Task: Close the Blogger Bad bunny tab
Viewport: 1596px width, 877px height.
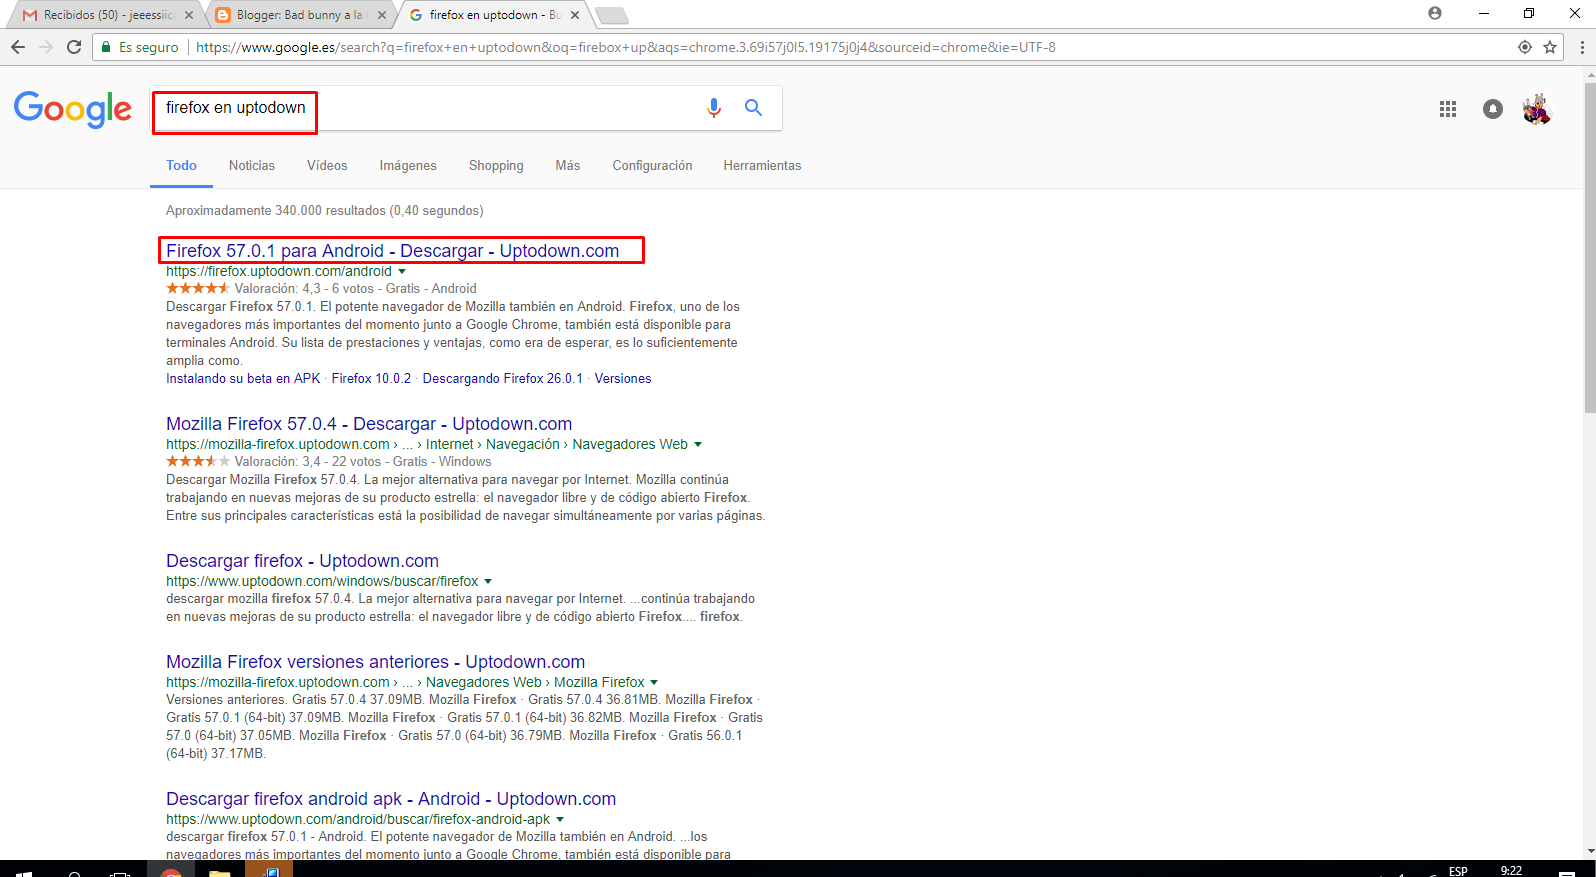Action: coord(381,15)
